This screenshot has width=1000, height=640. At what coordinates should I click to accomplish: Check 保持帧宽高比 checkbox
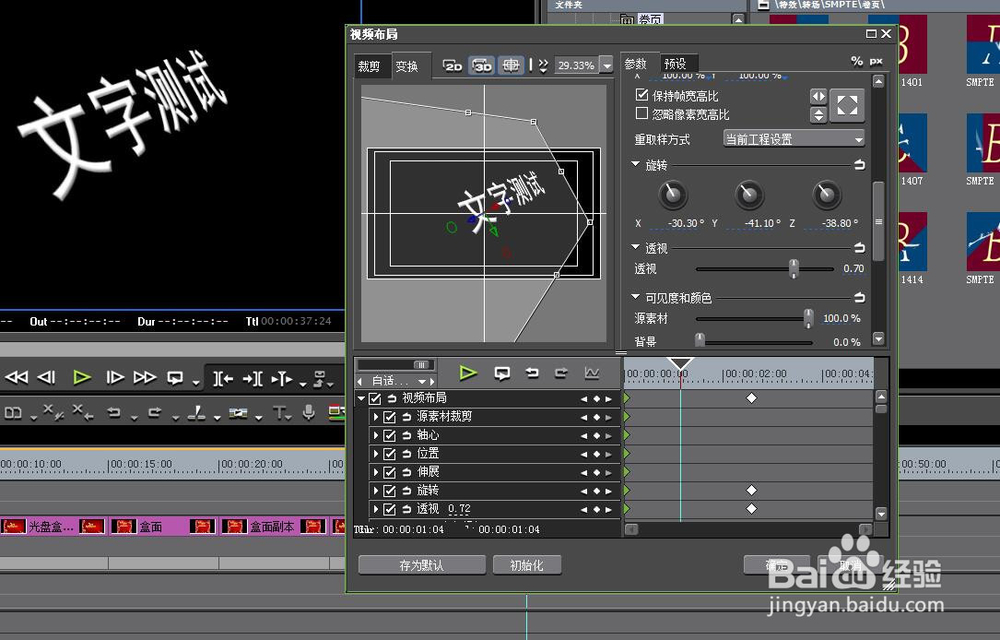click(642, 95)
